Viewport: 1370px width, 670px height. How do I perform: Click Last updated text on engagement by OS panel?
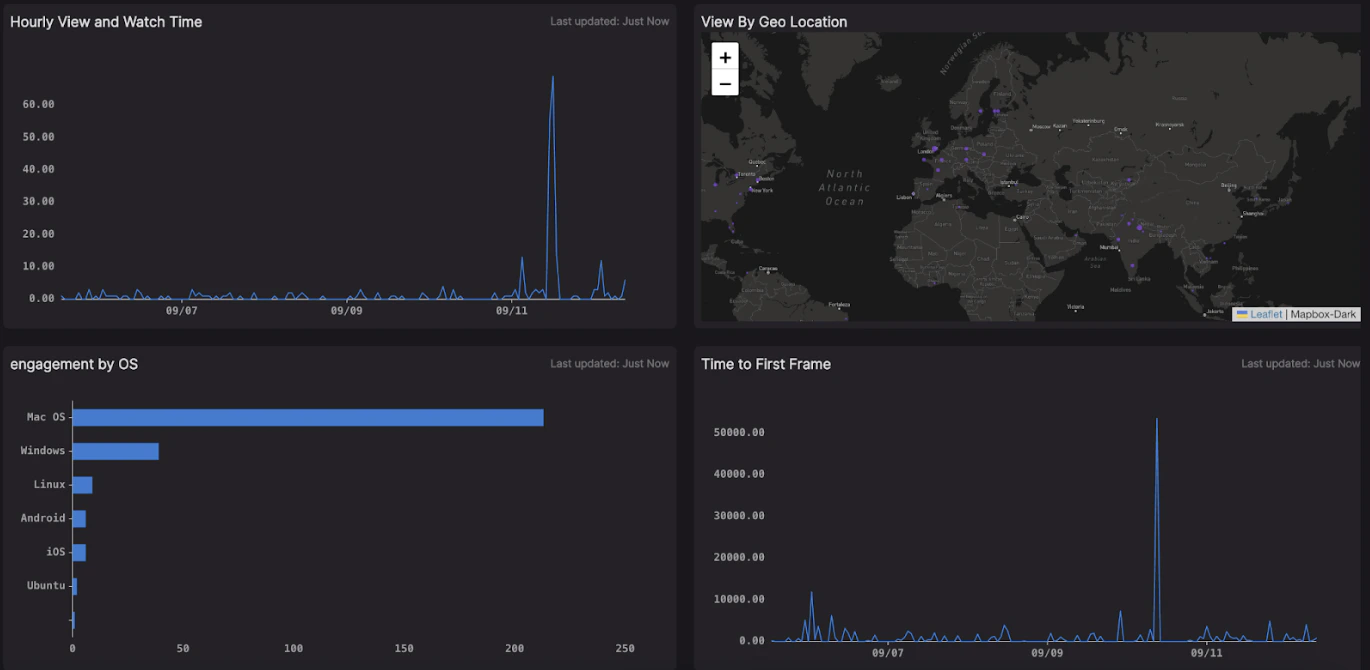coord(609,364)
